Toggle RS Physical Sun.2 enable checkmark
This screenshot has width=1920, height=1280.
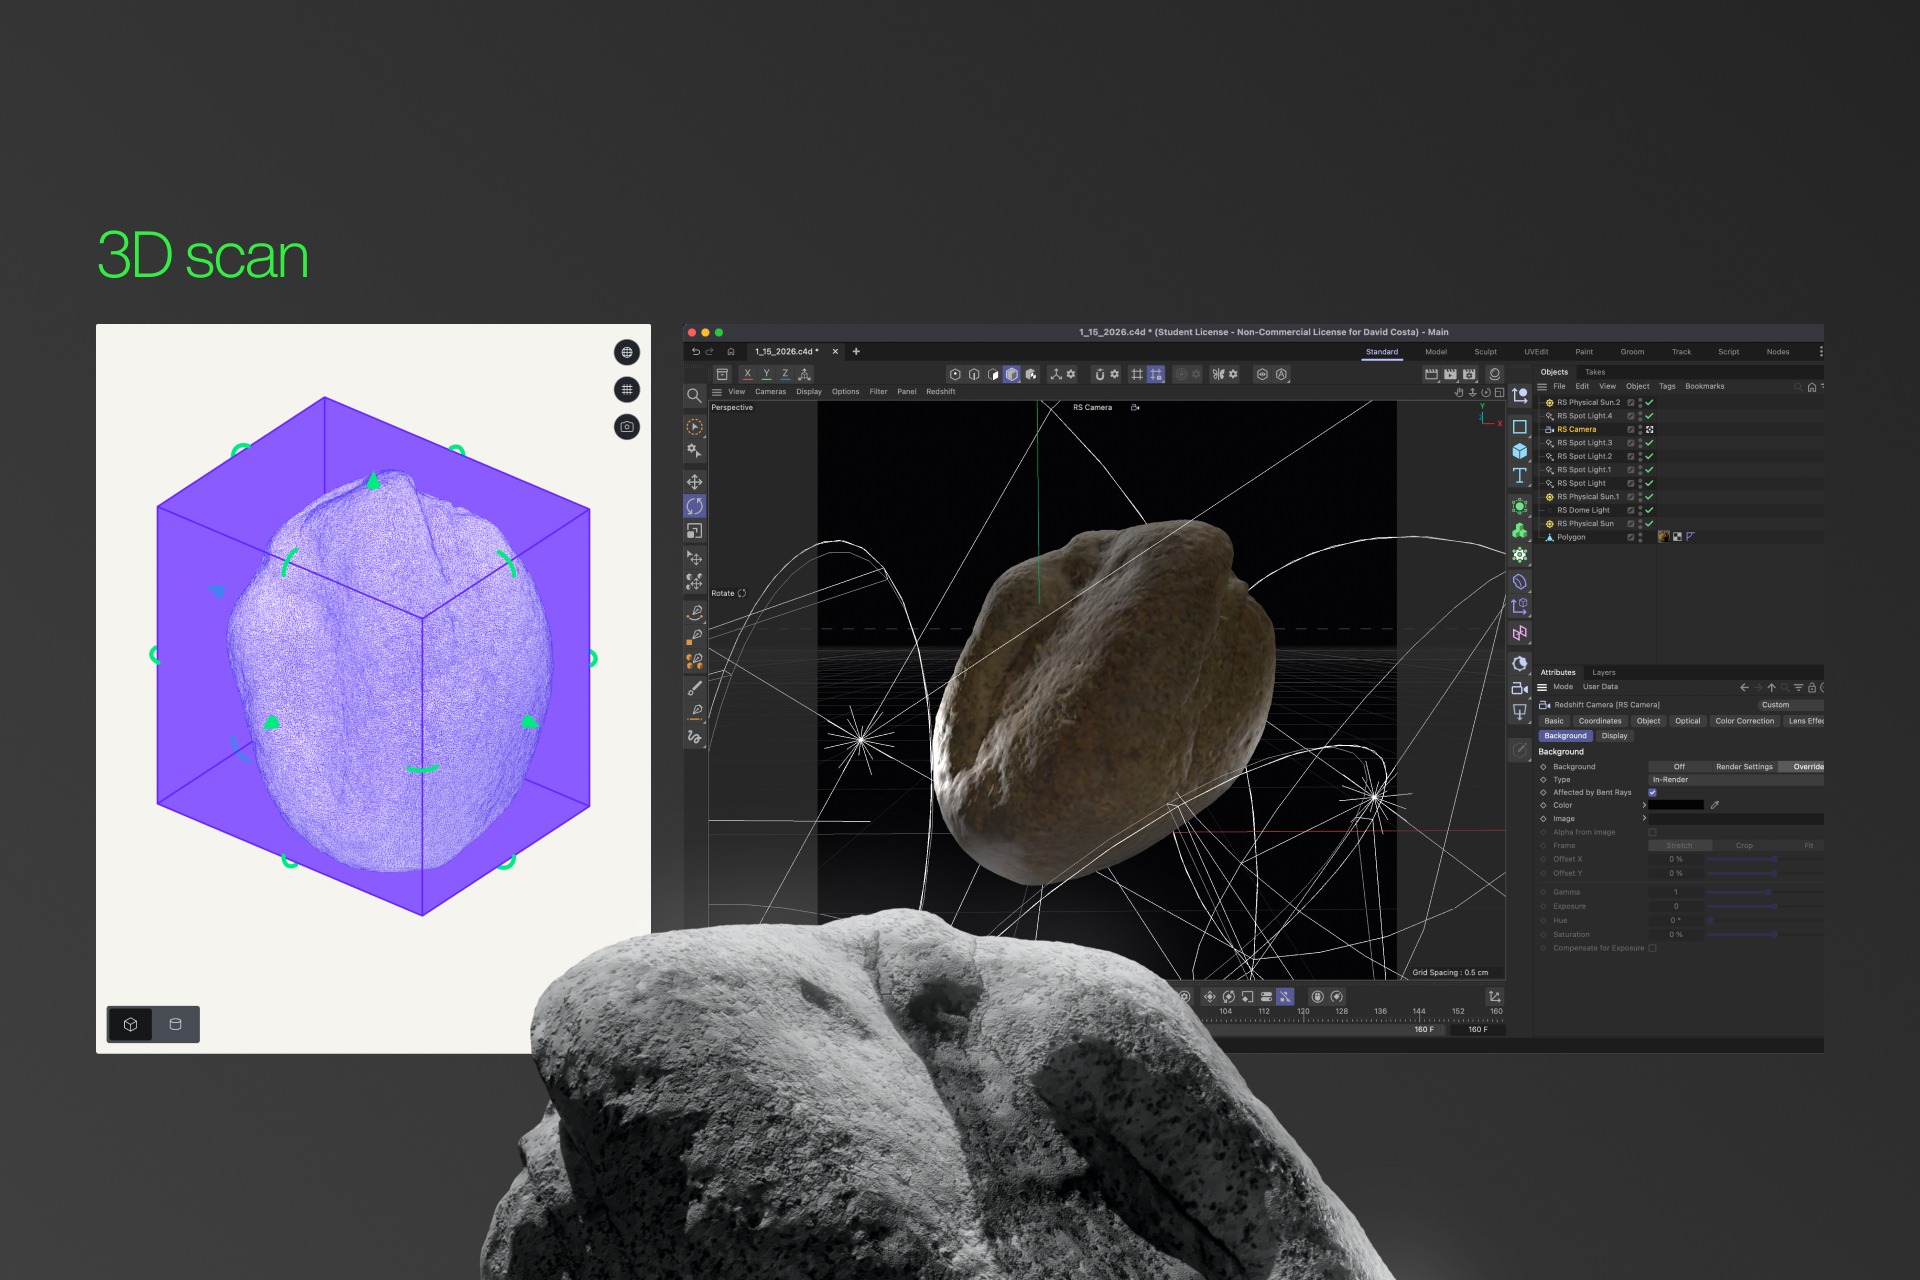pyautogui.click(x=1649, y=403)
